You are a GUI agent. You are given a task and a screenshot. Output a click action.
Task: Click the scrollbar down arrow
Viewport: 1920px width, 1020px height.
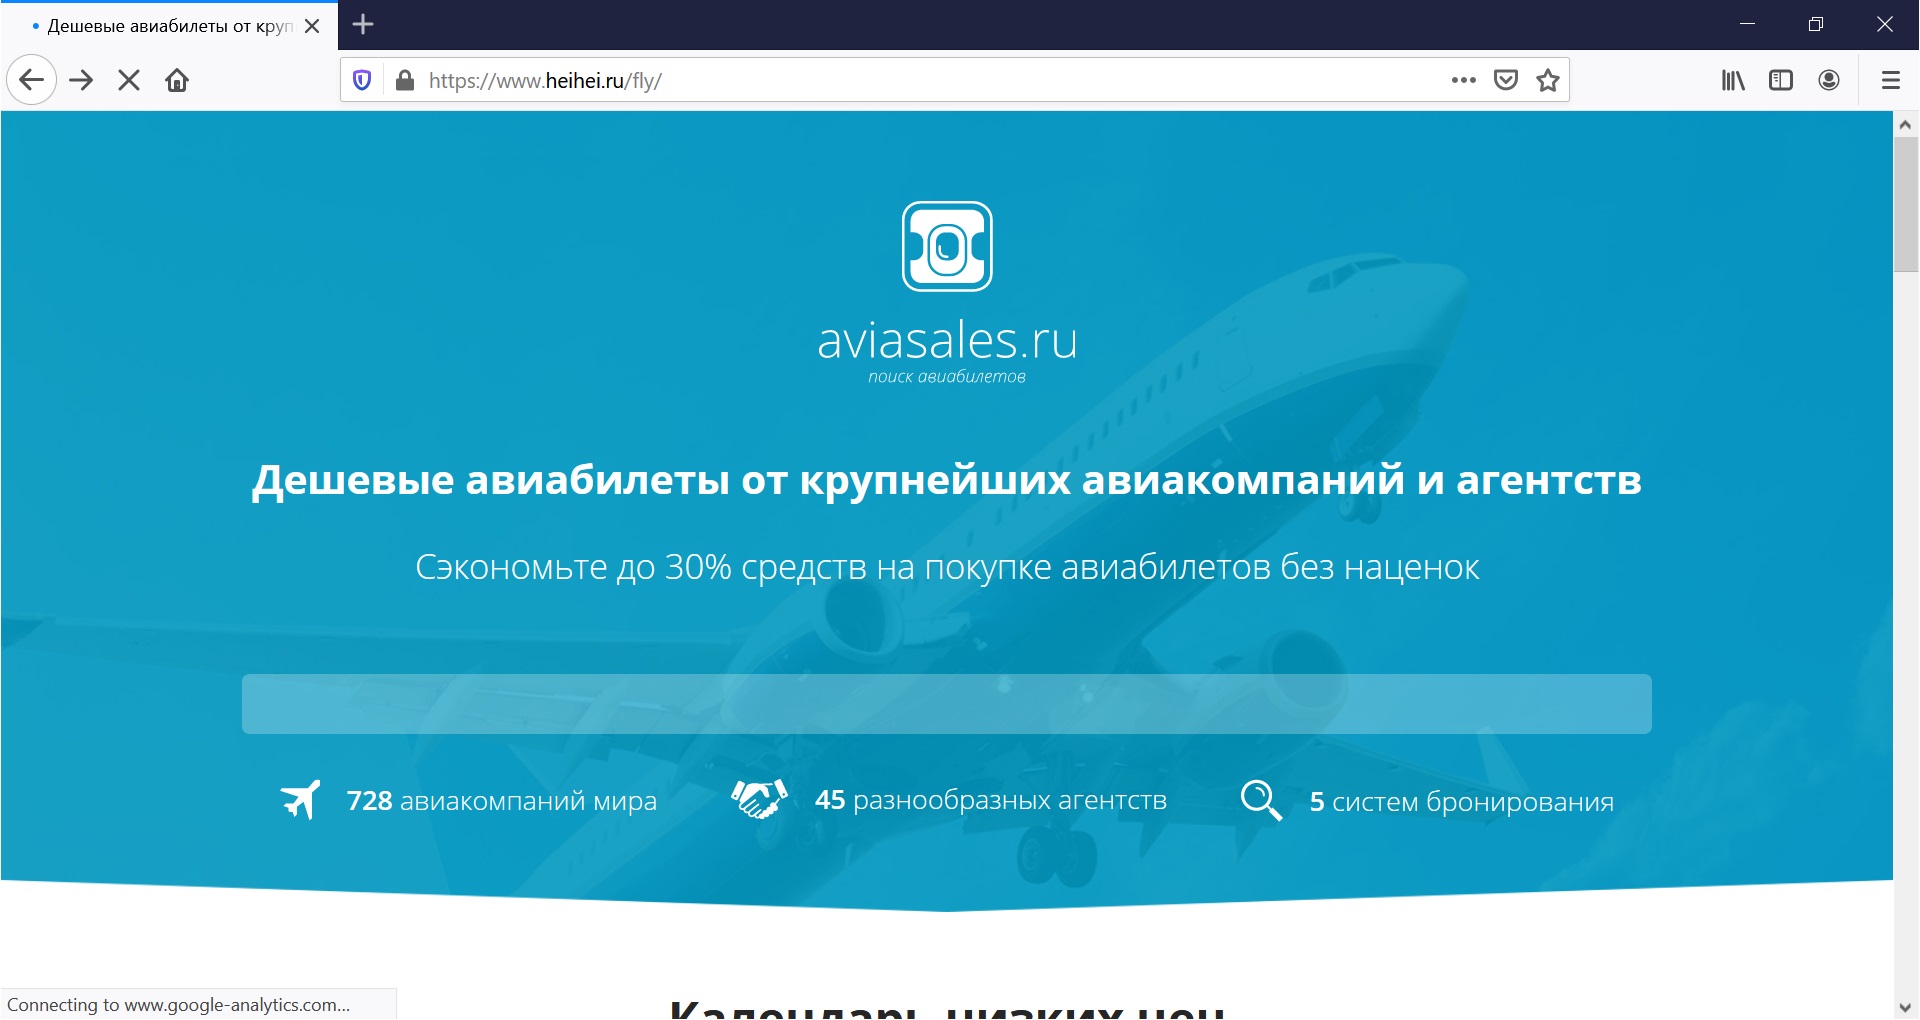tap(1905, 1007)
